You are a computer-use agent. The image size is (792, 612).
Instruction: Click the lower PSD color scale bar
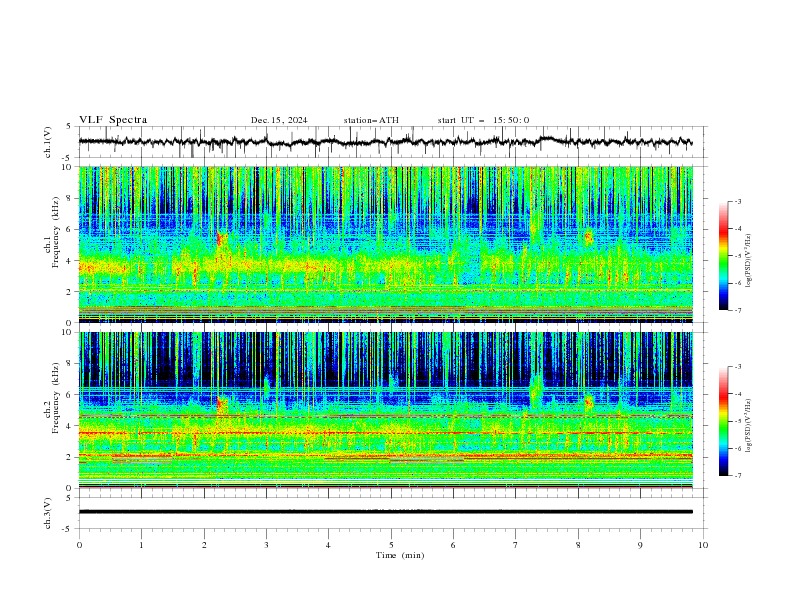pos(723,421)
